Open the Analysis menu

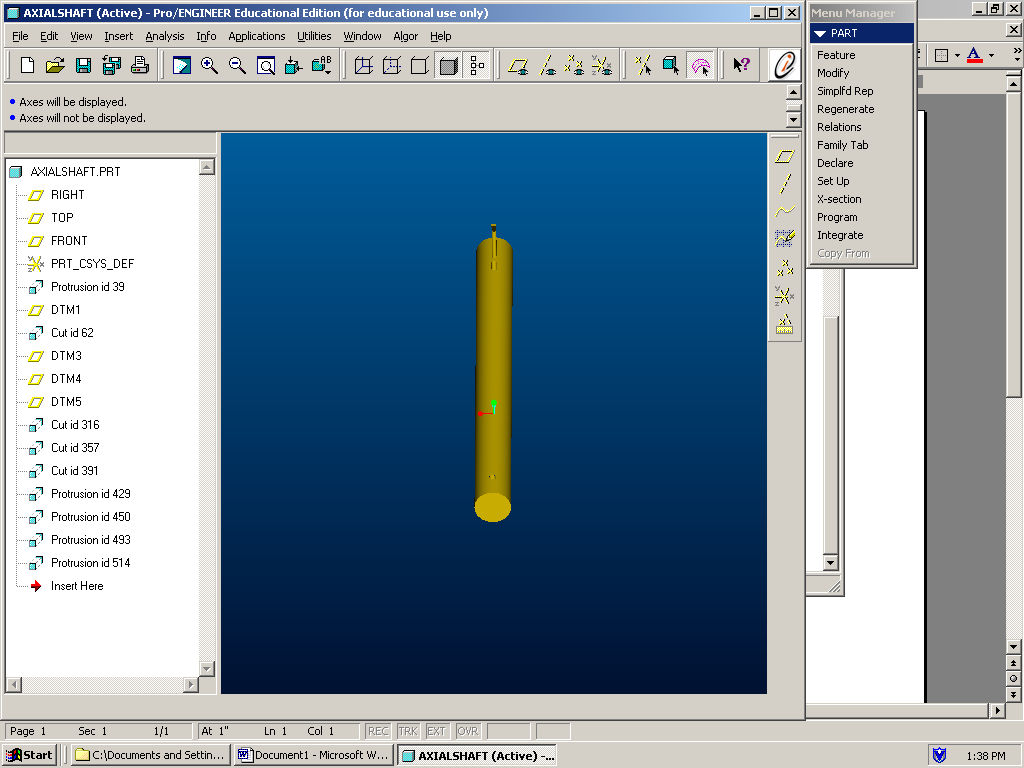click(165, 36)
